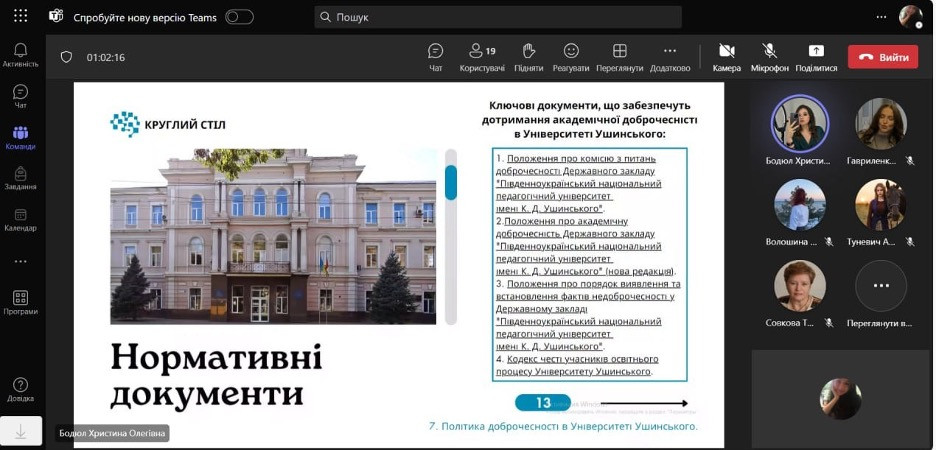Viewport: 936px width, 450px height.
Task: Open the top-bar more options ellipsis
Action: (881, 17)
